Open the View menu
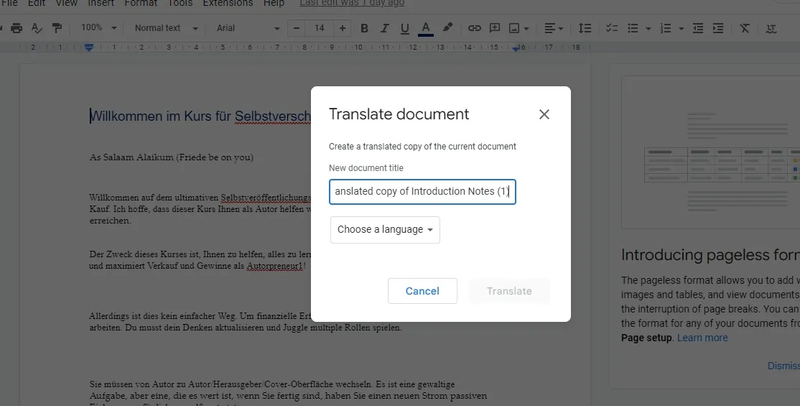 coord(66,3)
